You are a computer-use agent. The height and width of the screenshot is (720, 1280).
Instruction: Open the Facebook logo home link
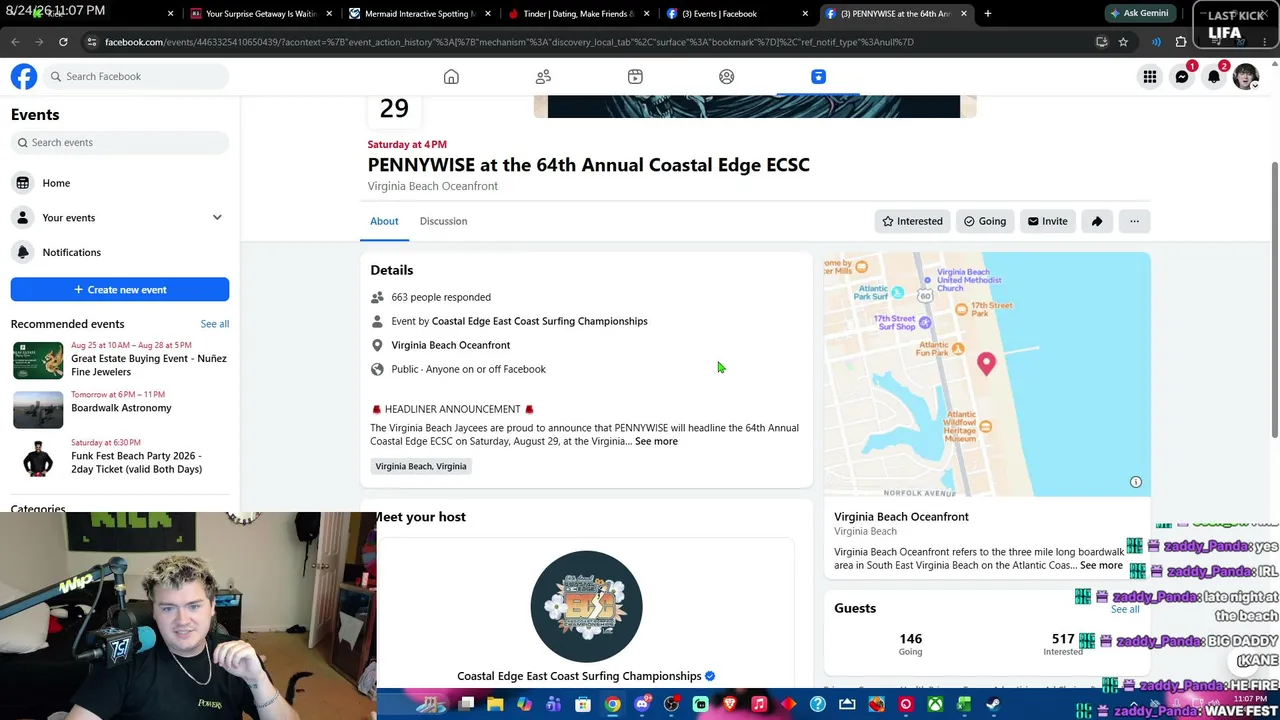24,76
